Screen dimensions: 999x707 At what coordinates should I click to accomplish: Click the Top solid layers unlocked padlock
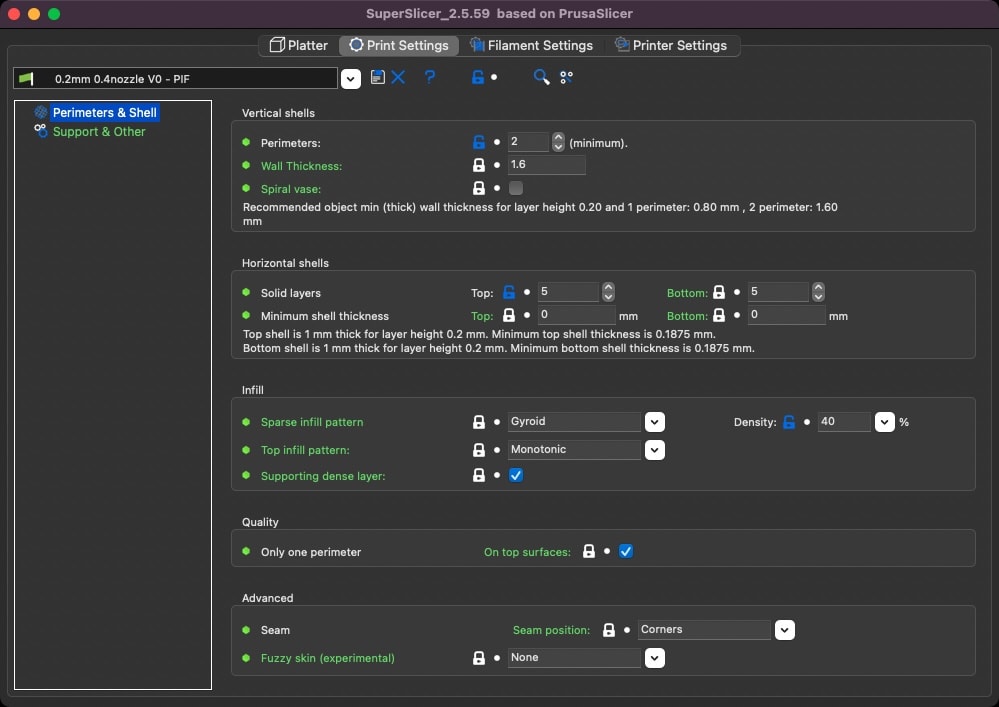pyautogui.click(x=508, y=292)
